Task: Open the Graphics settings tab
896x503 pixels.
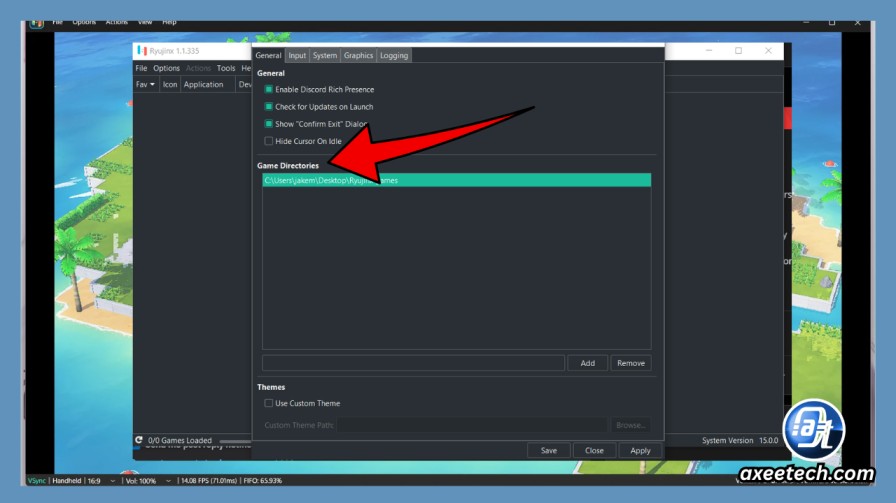Action: click(358, 55)
